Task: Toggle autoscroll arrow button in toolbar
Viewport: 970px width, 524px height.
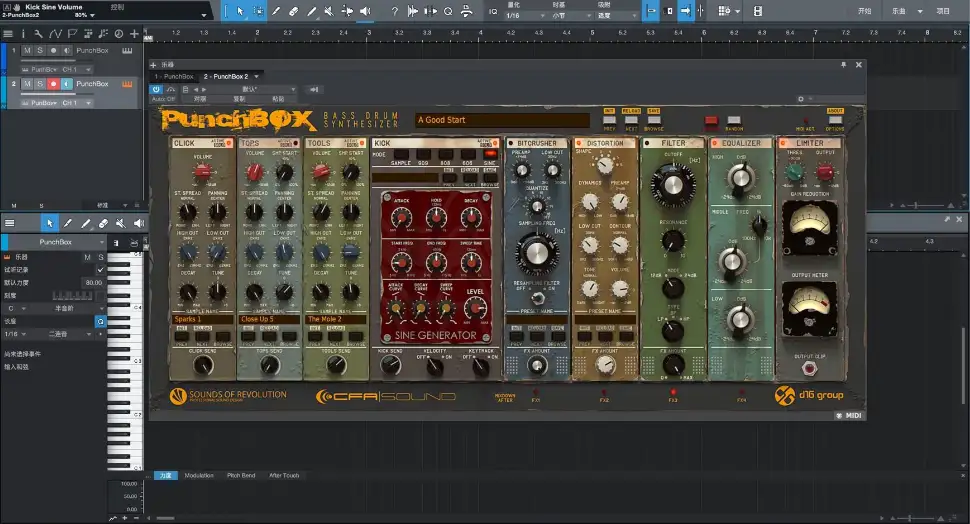Action: pos(685,11)
